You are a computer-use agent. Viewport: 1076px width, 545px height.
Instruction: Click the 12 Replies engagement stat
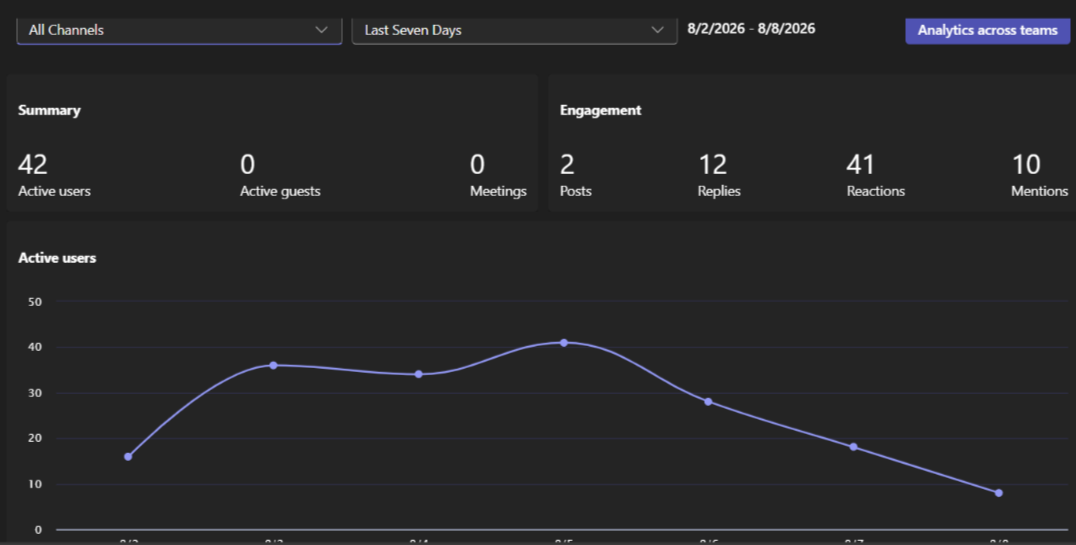click(x=719, y=175)
